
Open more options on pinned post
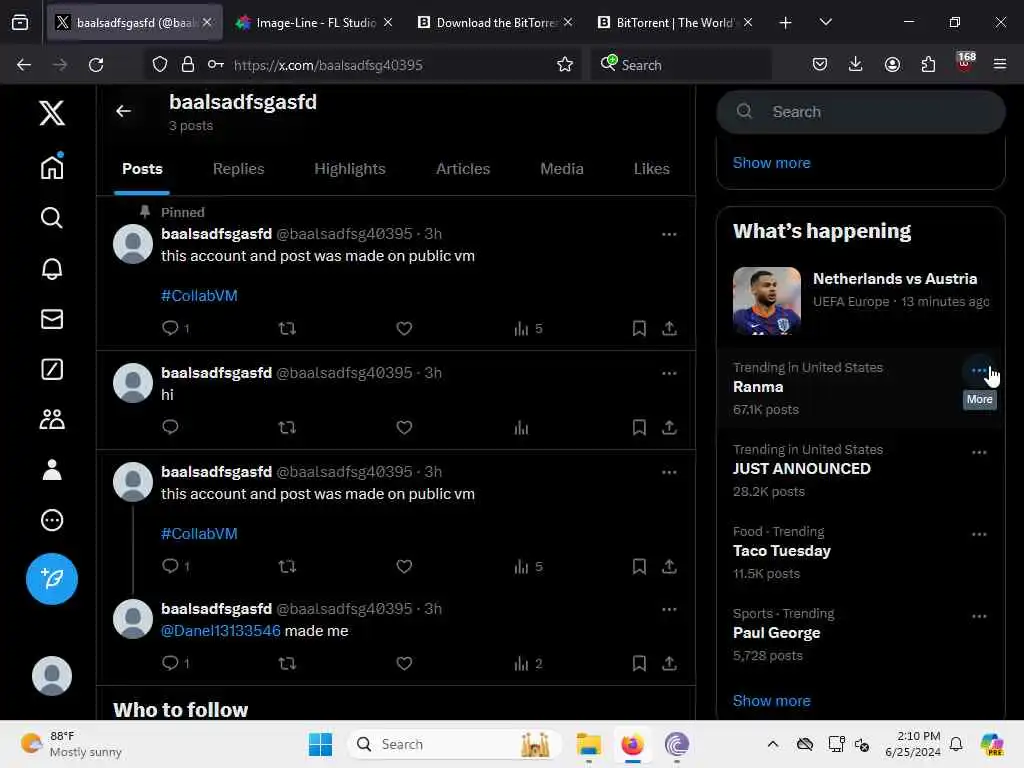(669, 234)
